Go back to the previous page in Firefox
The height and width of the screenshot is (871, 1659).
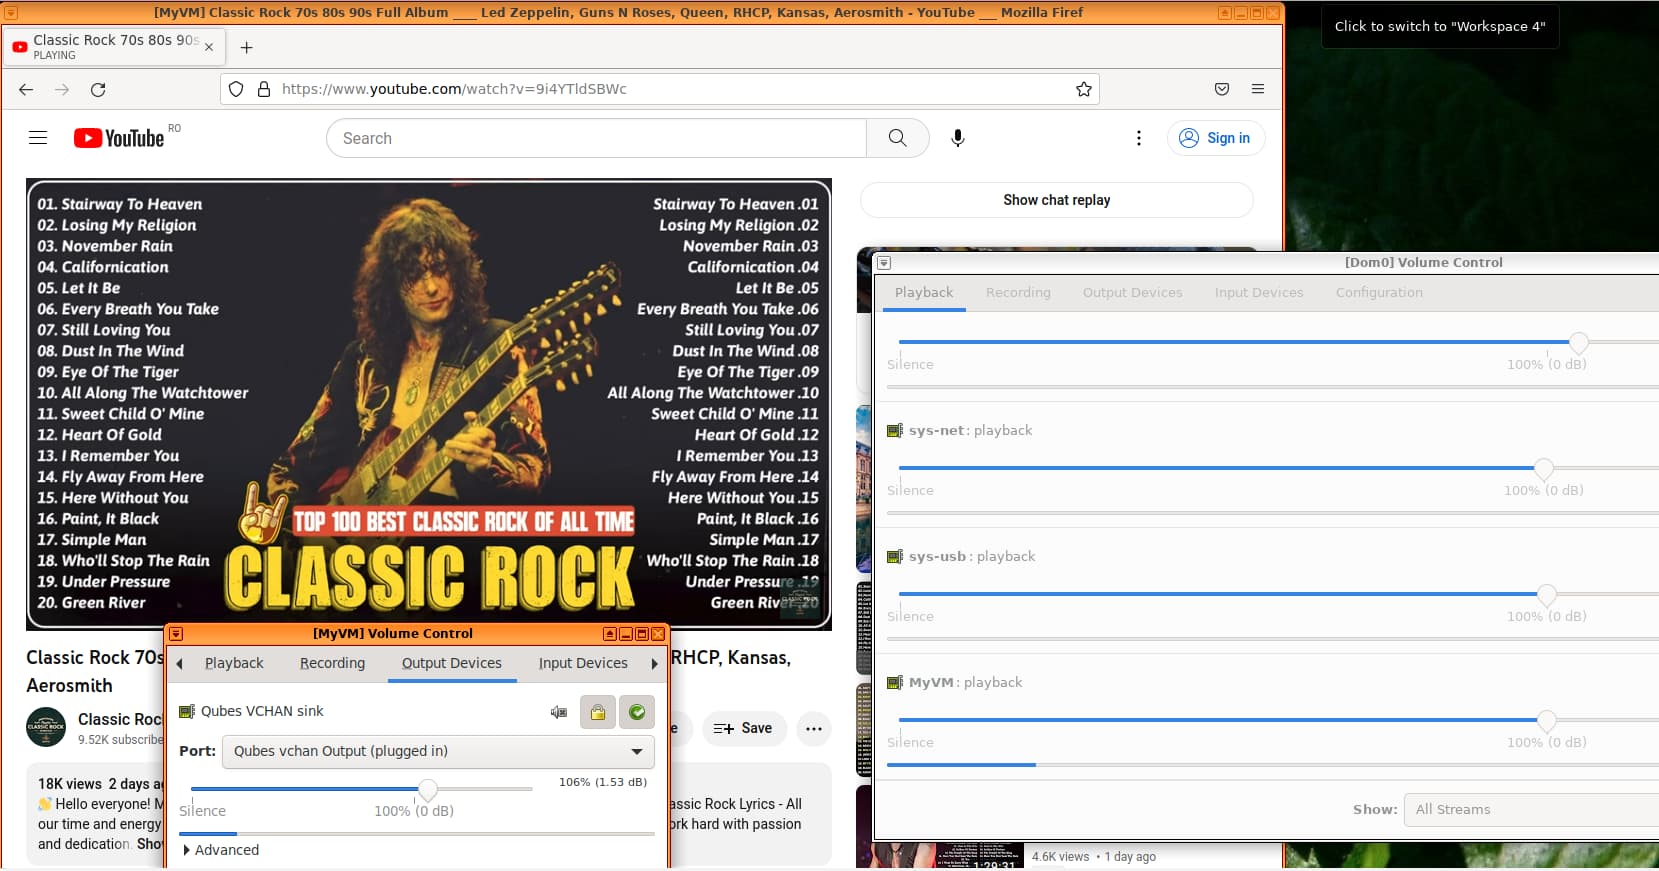pos(26,89)
